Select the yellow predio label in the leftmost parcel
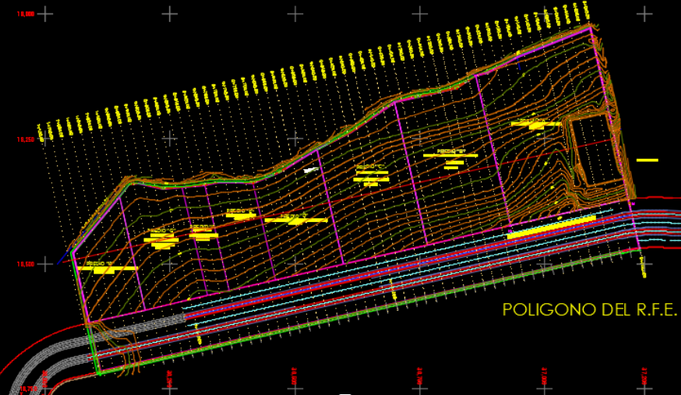The height and width of the screenshot is (395, 681). (x=107, y=268)
